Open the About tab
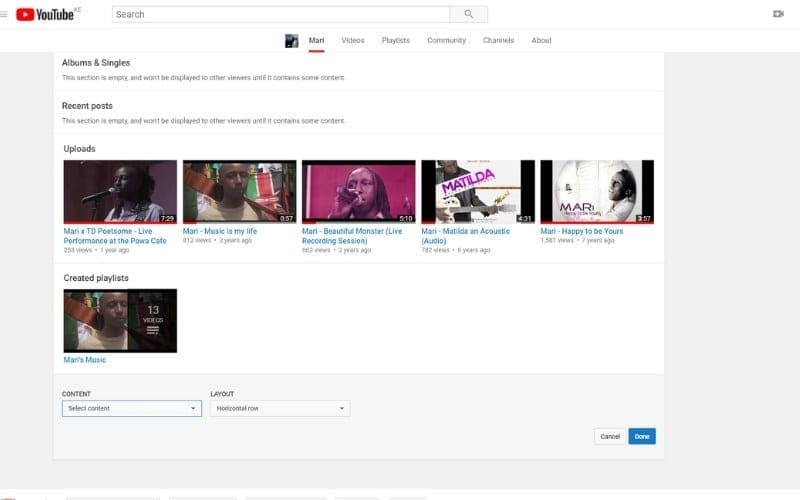 [x=541, y=40]
